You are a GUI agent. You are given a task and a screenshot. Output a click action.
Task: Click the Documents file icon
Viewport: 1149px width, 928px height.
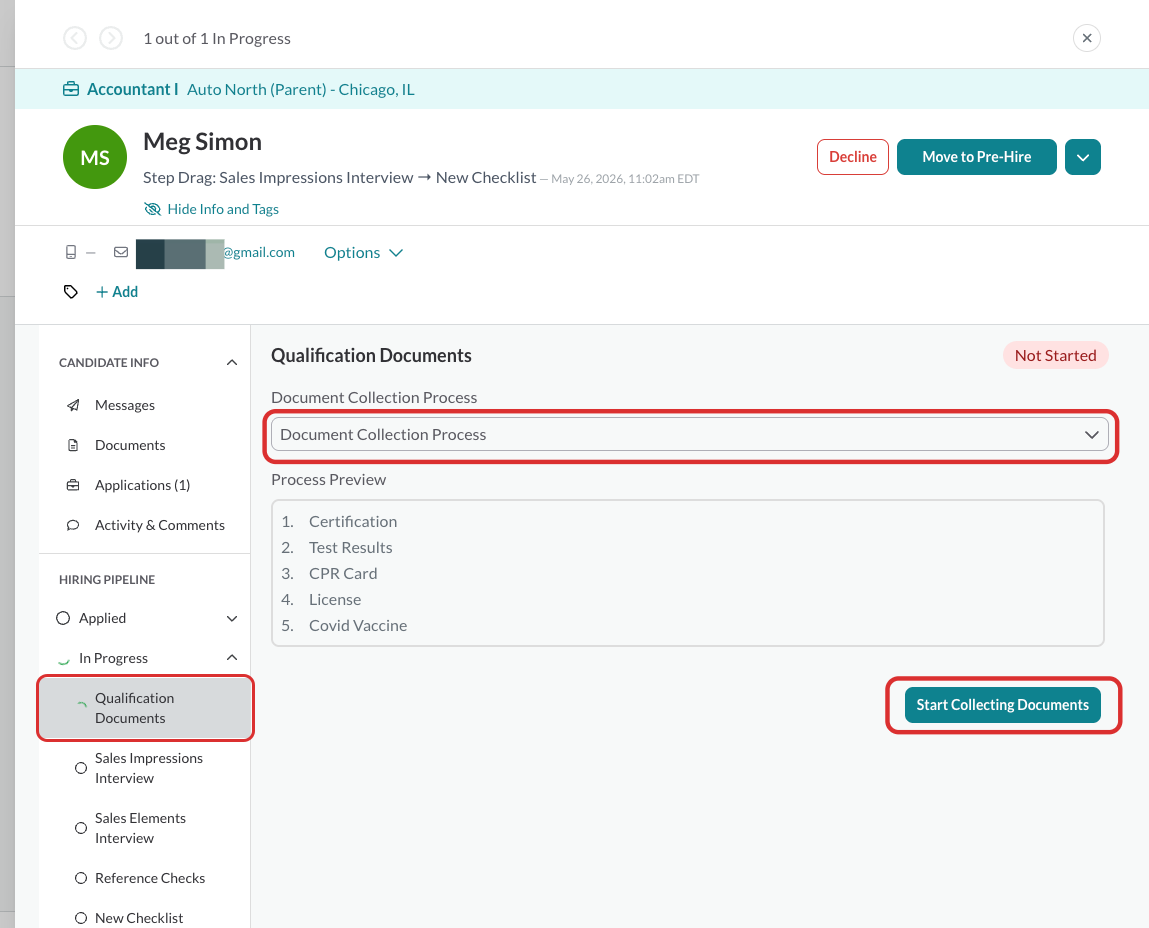coord(73,445)
